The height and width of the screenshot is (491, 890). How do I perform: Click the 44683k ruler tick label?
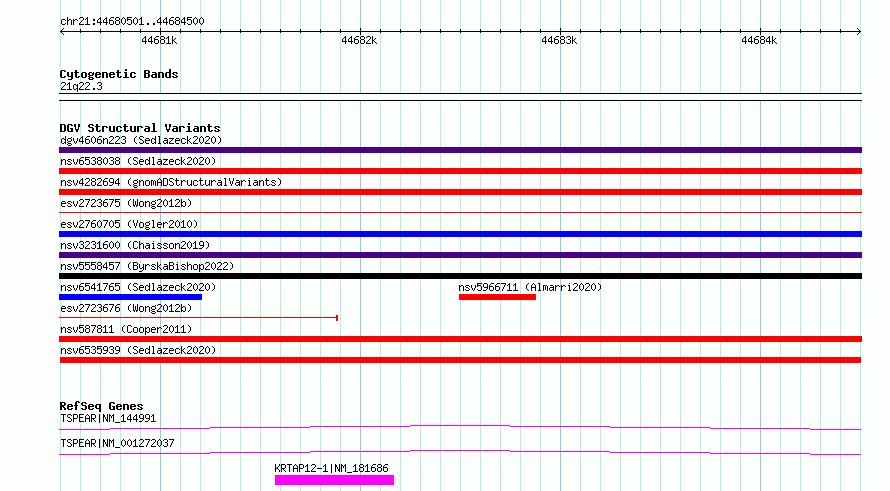[x=559, y=40]
